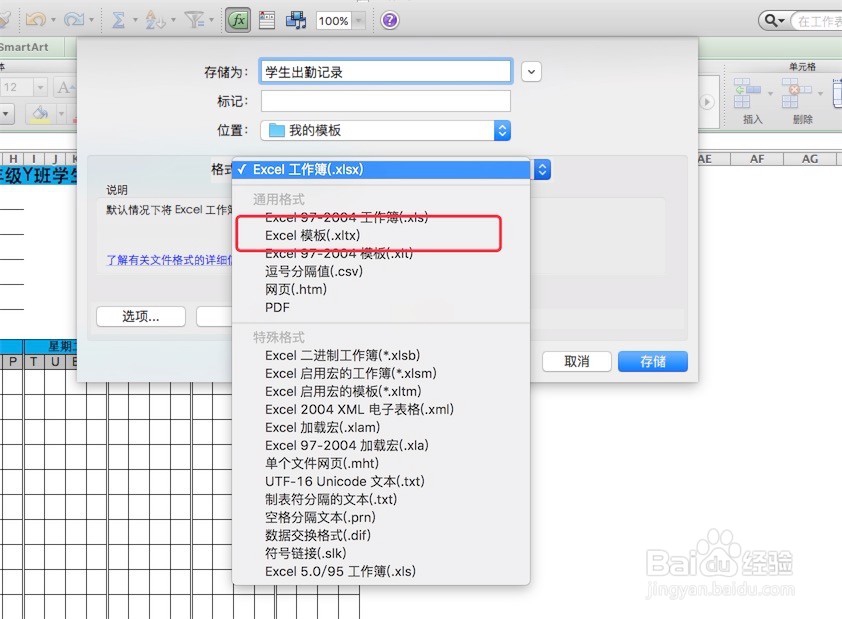Click the 选项... options button
The image size is (842, 619).
tap(141, 316)
